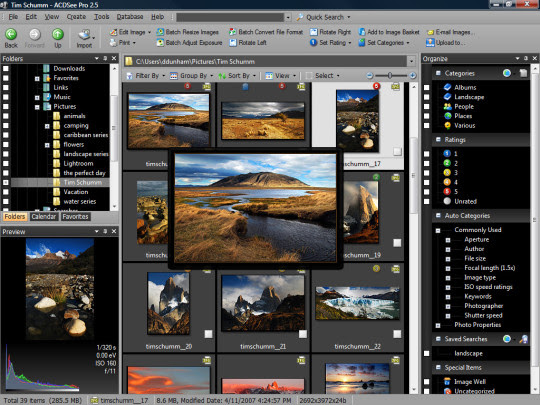Open the Import tool

84,39
